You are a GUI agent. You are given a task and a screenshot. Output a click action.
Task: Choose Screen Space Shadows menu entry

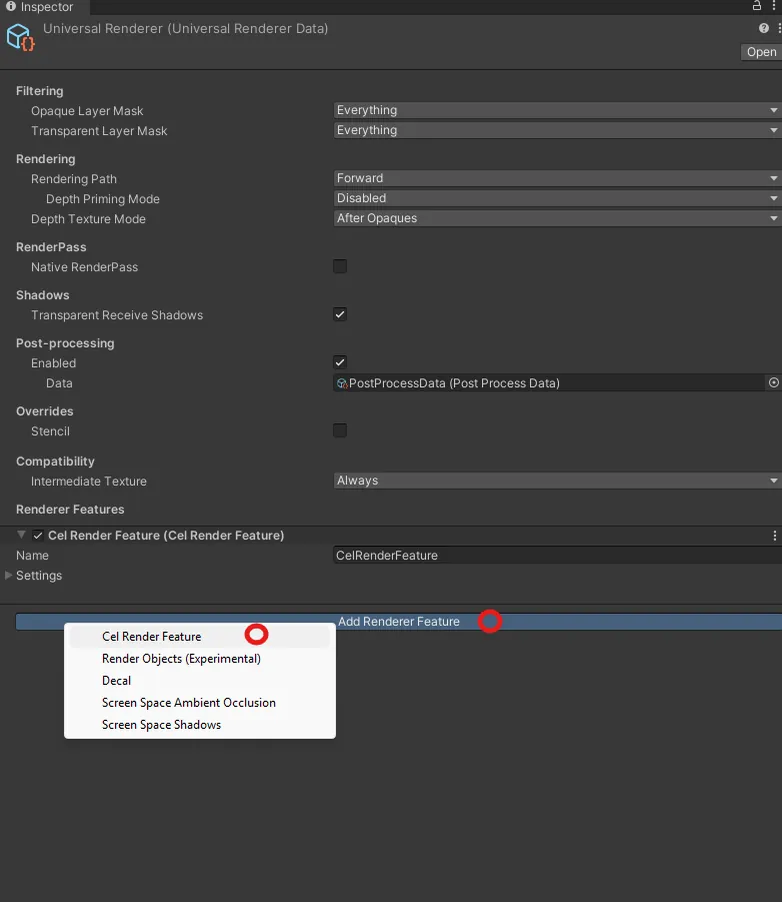(199, 725)
